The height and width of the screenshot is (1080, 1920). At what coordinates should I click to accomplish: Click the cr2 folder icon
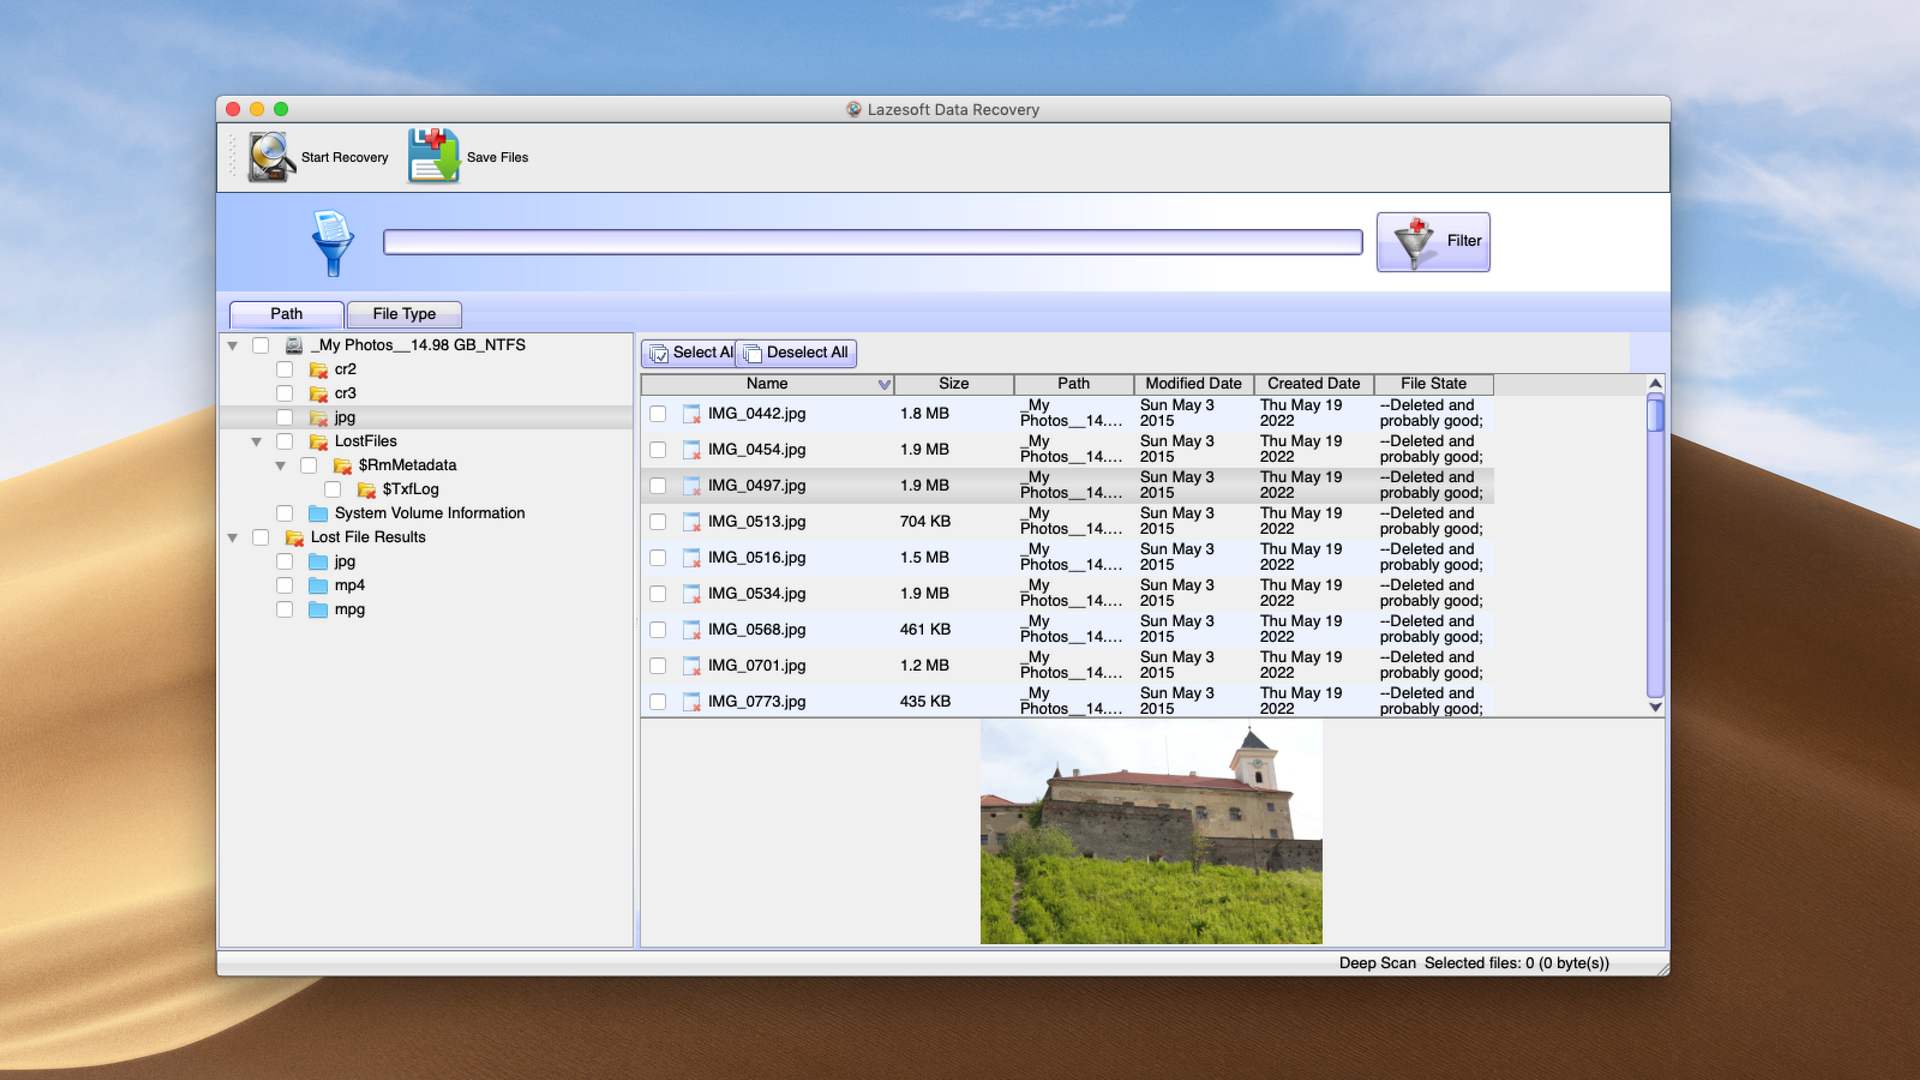tap(319, 369)
